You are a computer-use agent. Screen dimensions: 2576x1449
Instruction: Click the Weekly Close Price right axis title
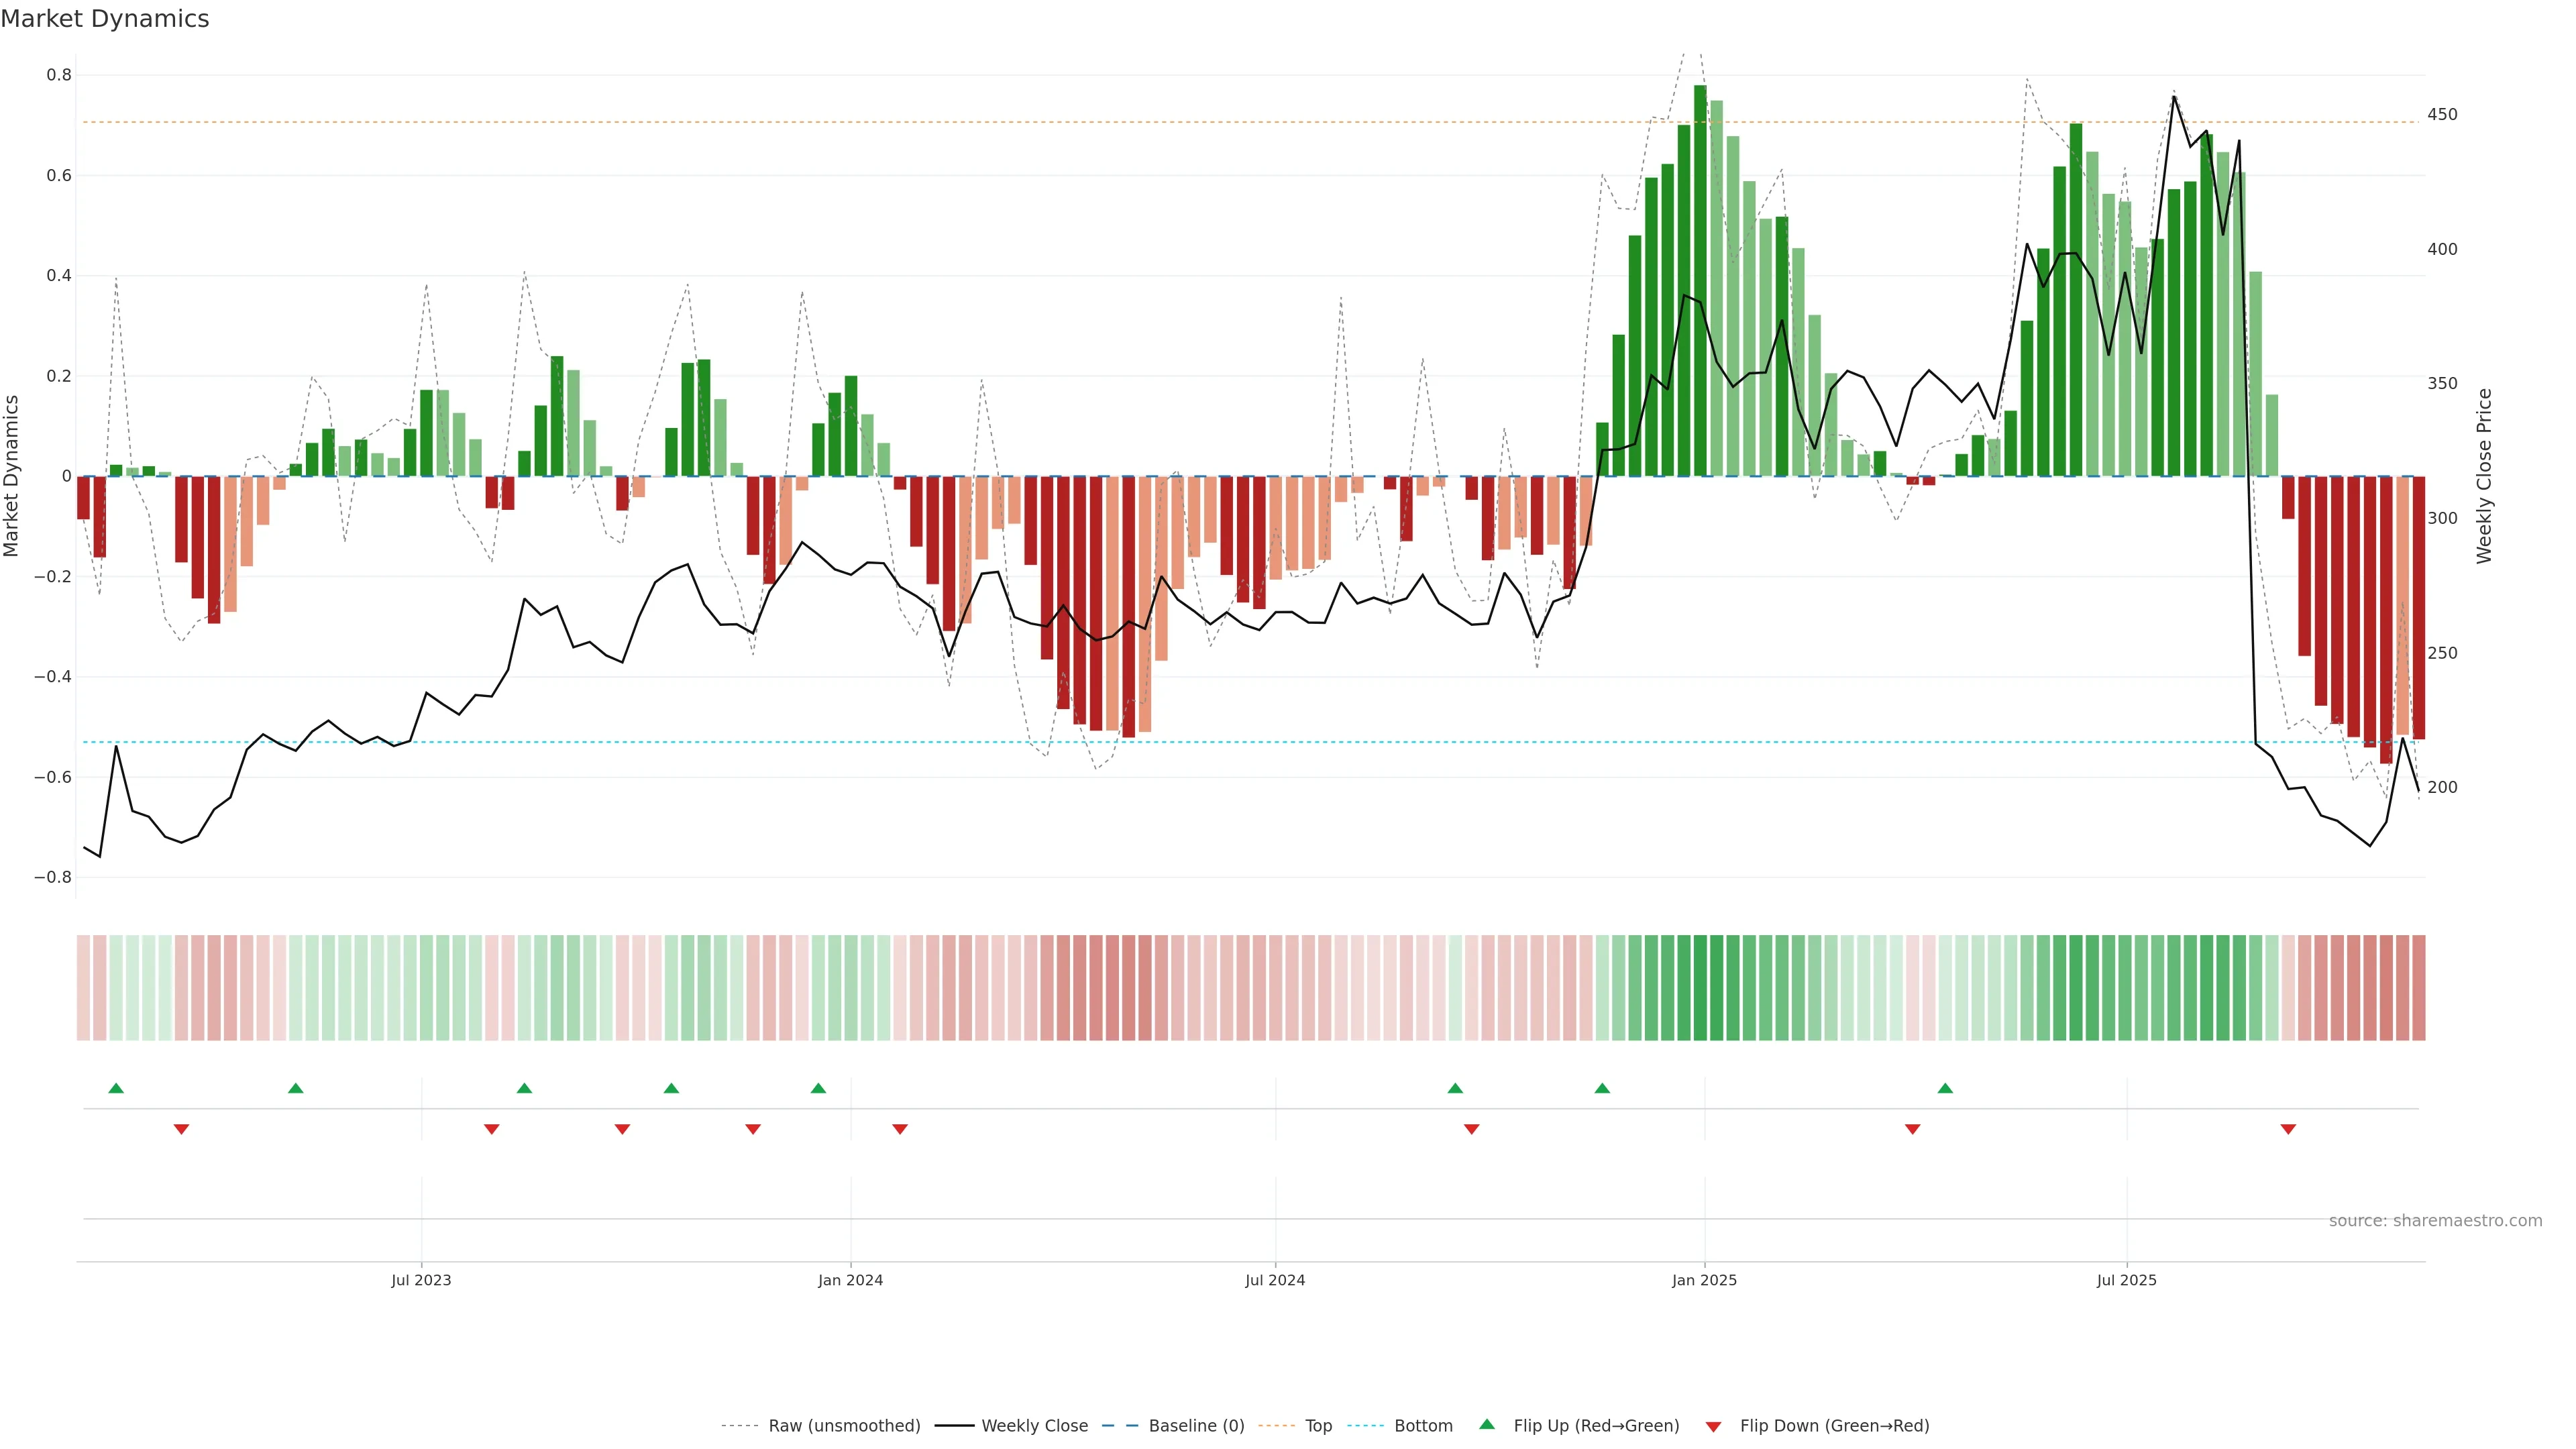pos(2484,476)
